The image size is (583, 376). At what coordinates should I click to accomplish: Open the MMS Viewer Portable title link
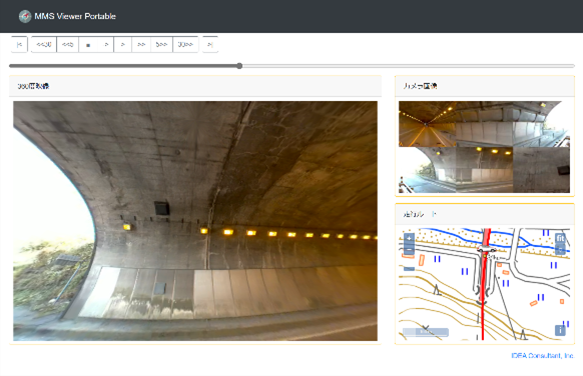coord(75,16)
